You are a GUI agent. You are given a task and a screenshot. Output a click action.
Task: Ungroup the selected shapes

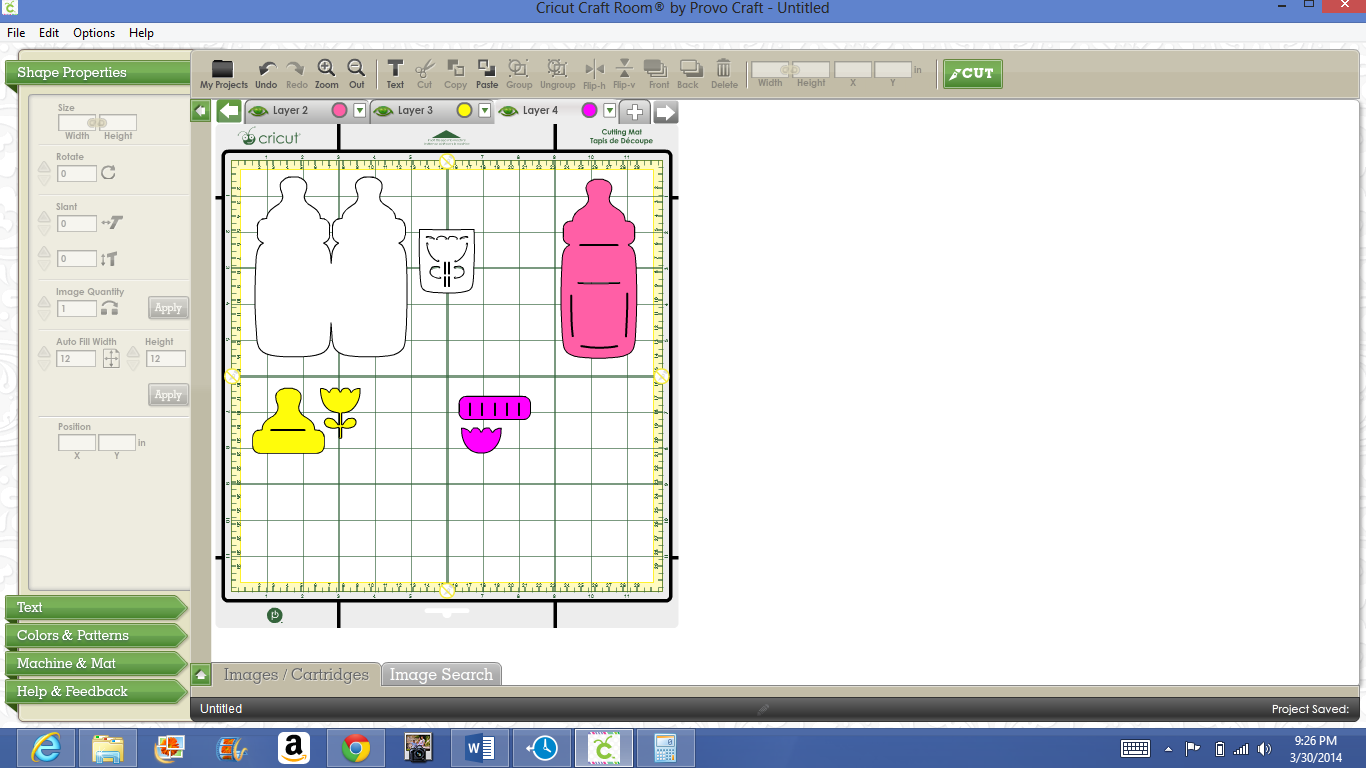click(558, 74)
